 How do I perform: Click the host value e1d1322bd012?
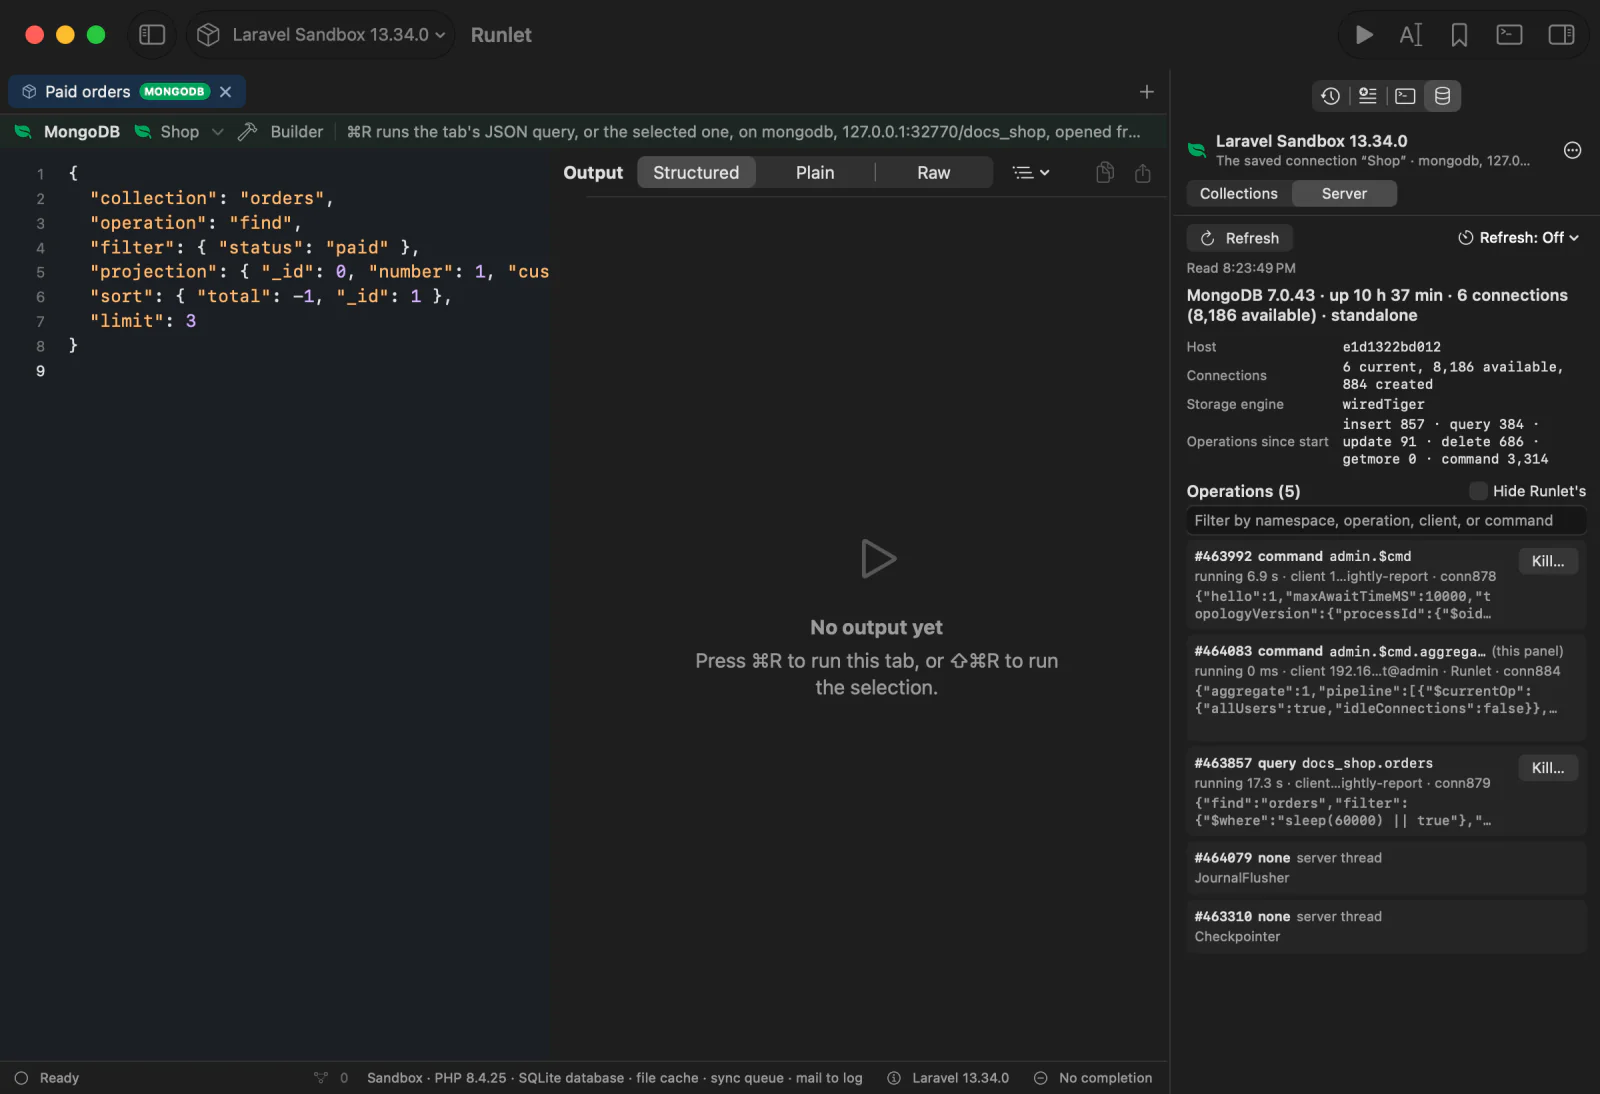pos(1391,347)
